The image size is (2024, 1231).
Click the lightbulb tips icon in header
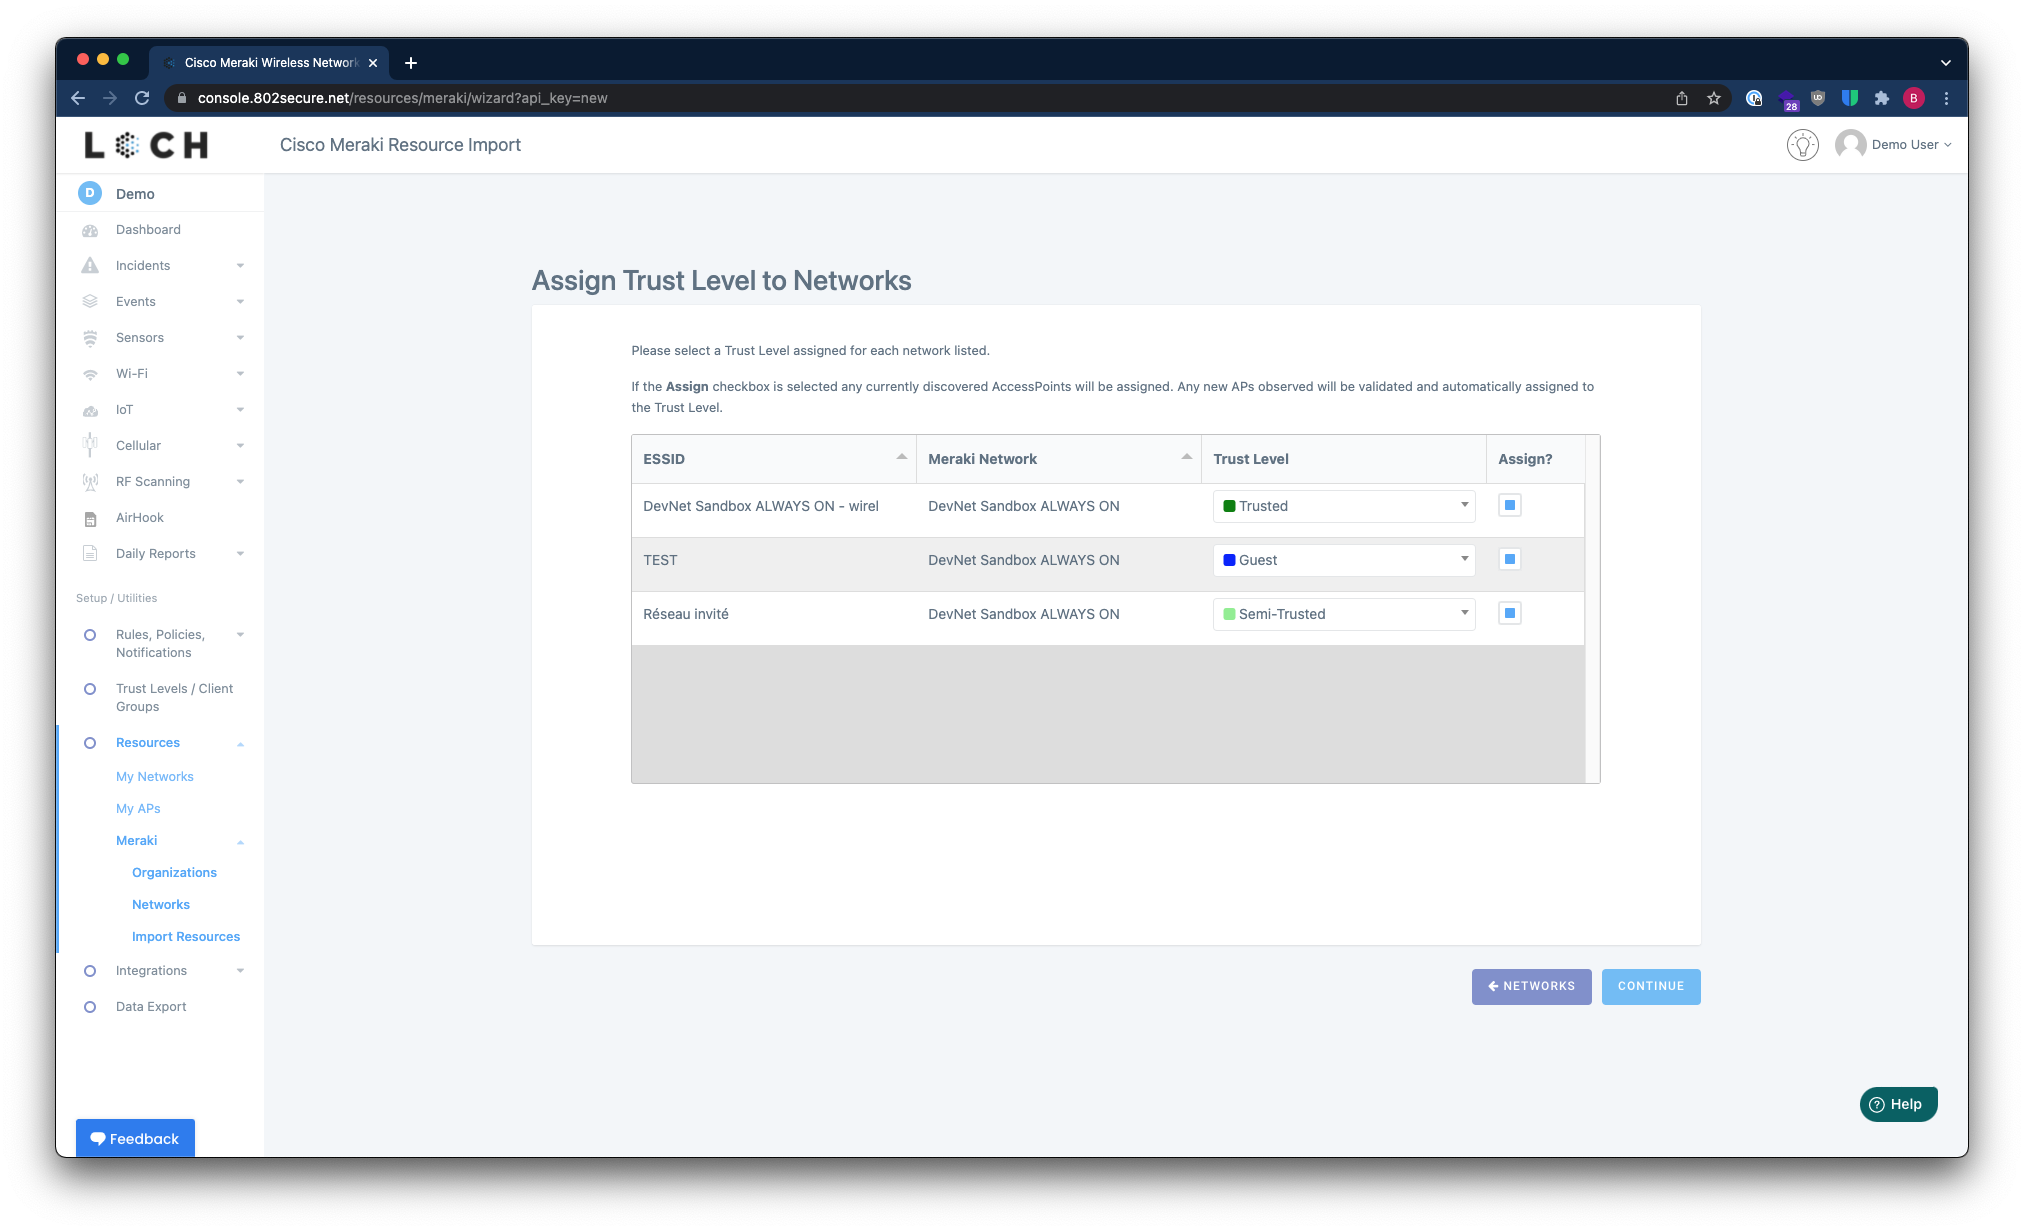[x=1802, y=145]
